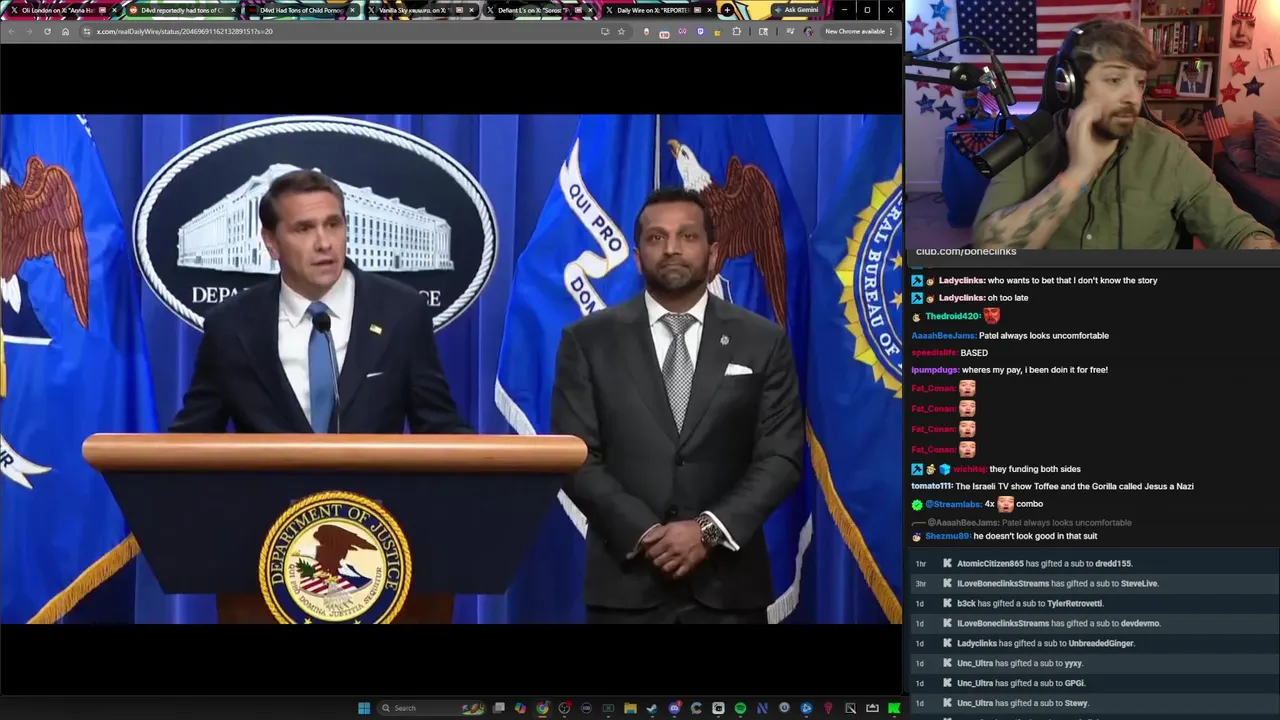Click 'BASED' chat message text
The height and width of the screenshot is (720, 1280).
(x=974, y=352)
